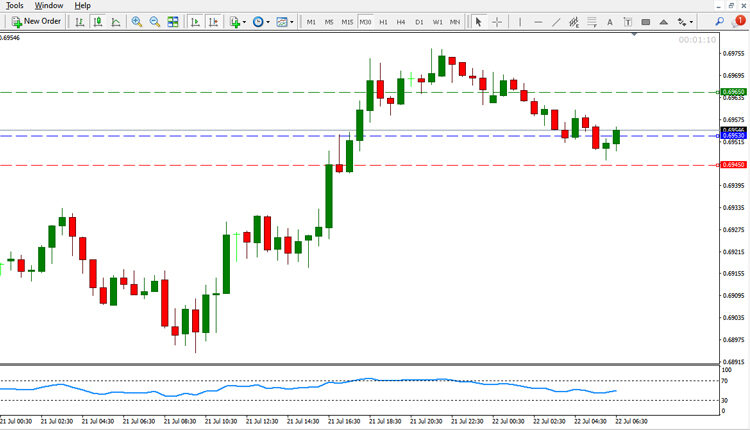Select the text tool marked A

pyautogui.click(x=610, y=22)
